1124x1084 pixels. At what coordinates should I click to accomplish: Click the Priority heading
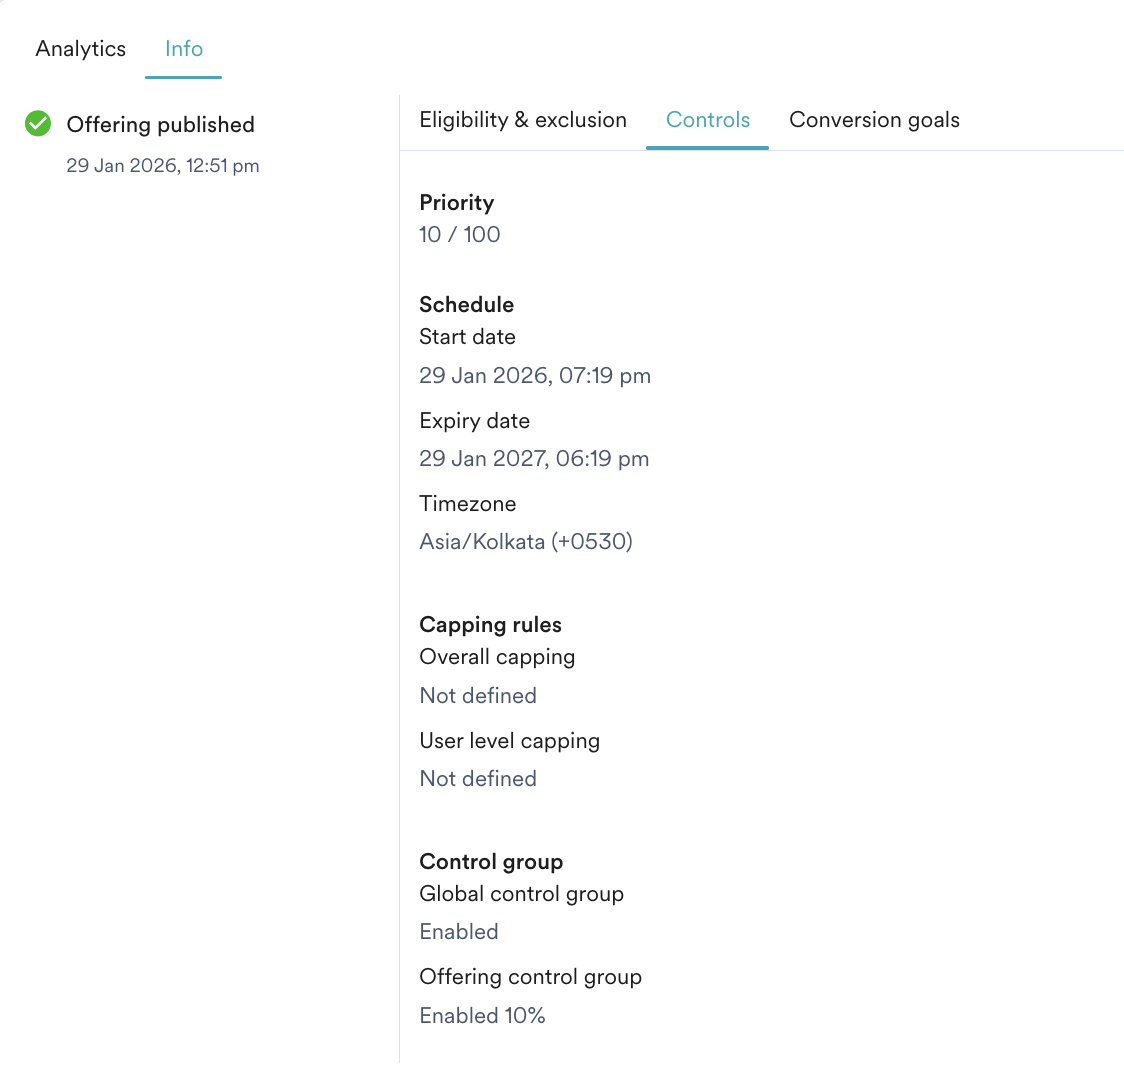(x=457, y=203)
